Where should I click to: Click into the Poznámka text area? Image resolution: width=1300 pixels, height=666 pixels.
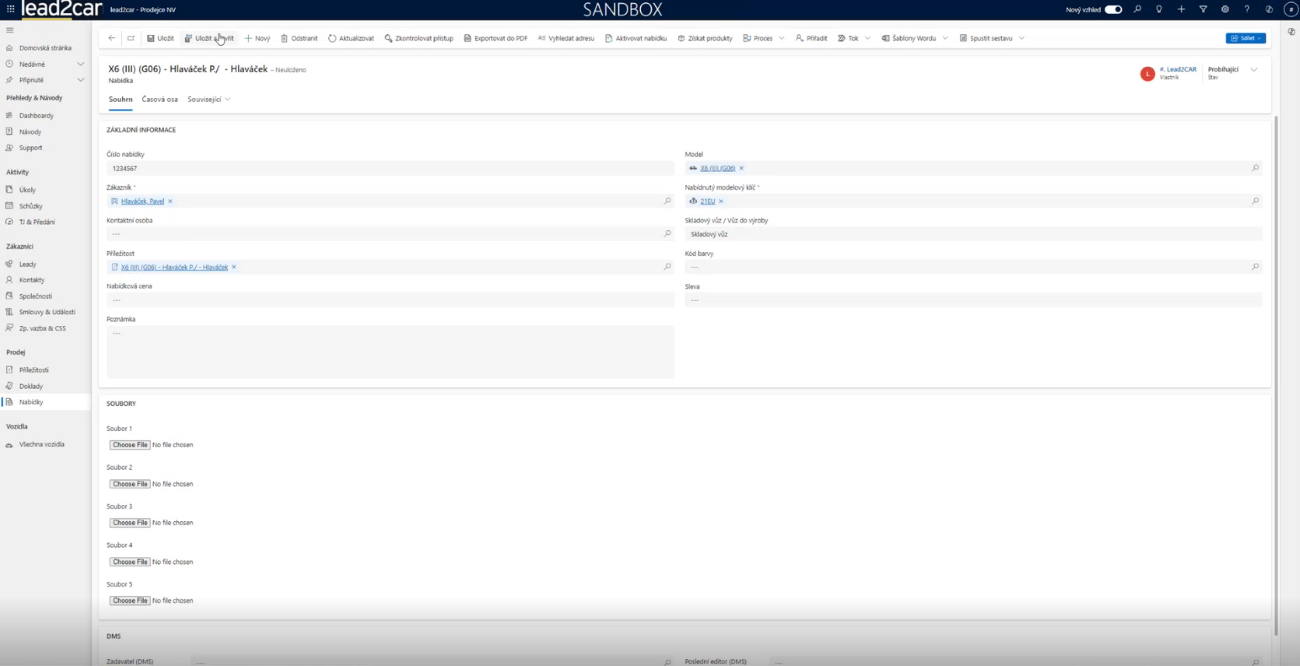390,351
